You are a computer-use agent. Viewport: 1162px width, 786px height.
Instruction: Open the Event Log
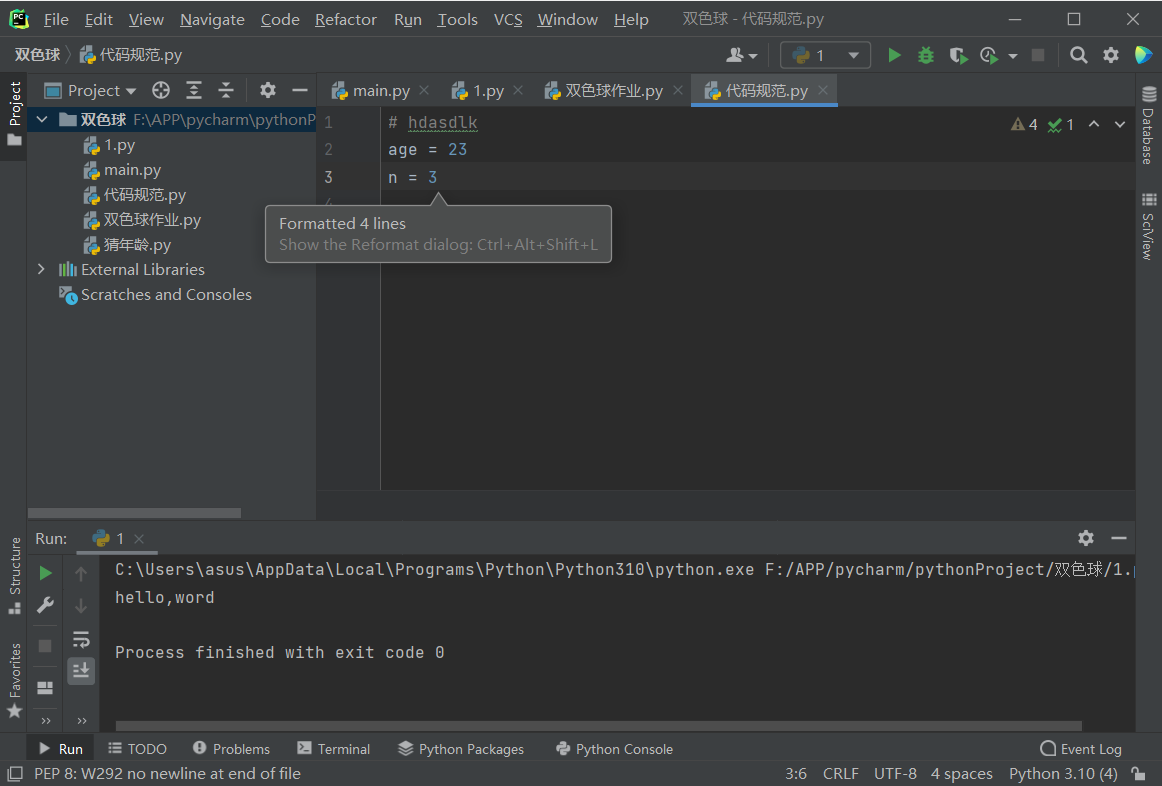tap(1081, 749)
